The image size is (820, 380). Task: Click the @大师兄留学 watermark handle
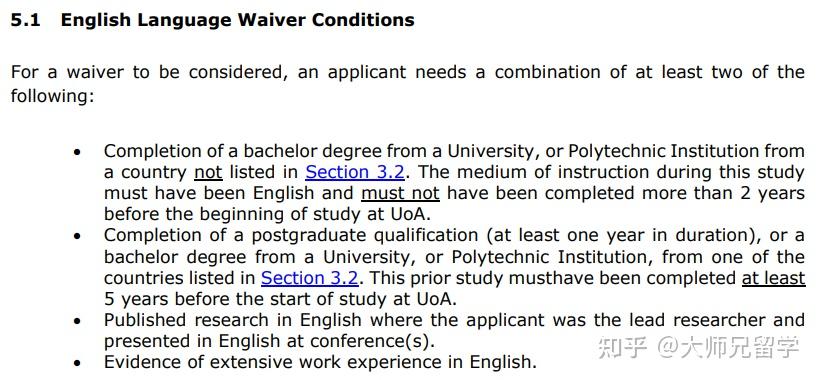(x=728, y=347)
